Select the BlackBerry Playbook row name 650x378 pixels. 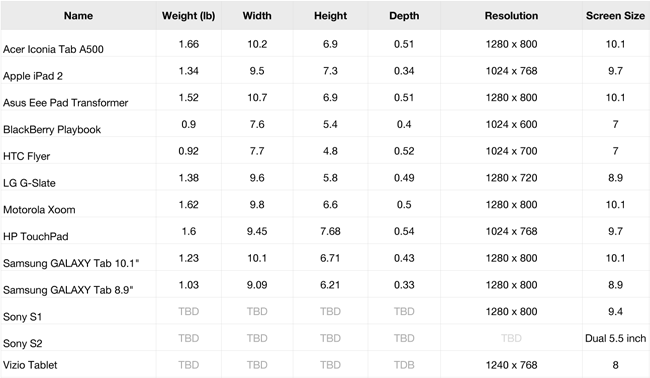point(52,130)
